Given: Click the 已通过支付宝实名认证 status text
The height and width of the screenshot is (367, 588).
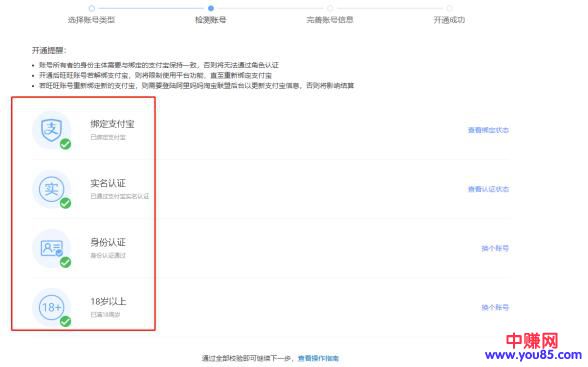Looking at the screenshot, I should (120, 196).
